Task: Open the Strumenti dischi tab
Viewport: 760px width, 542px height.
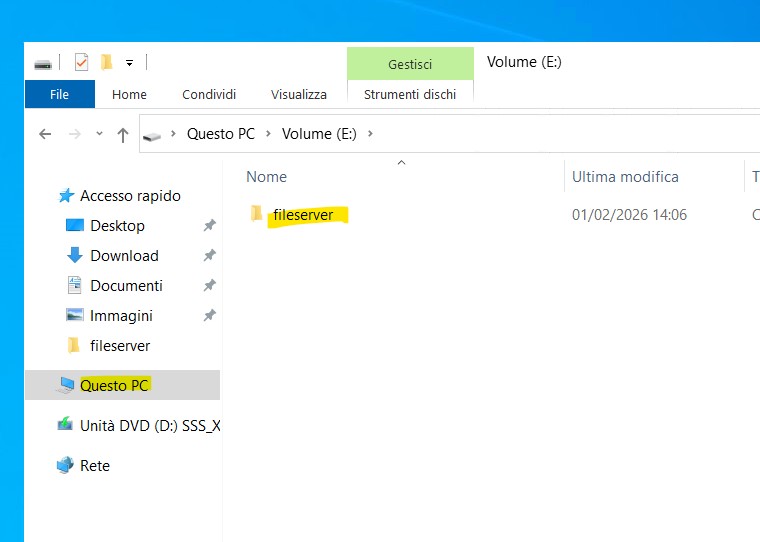Action: pos(410,94)
